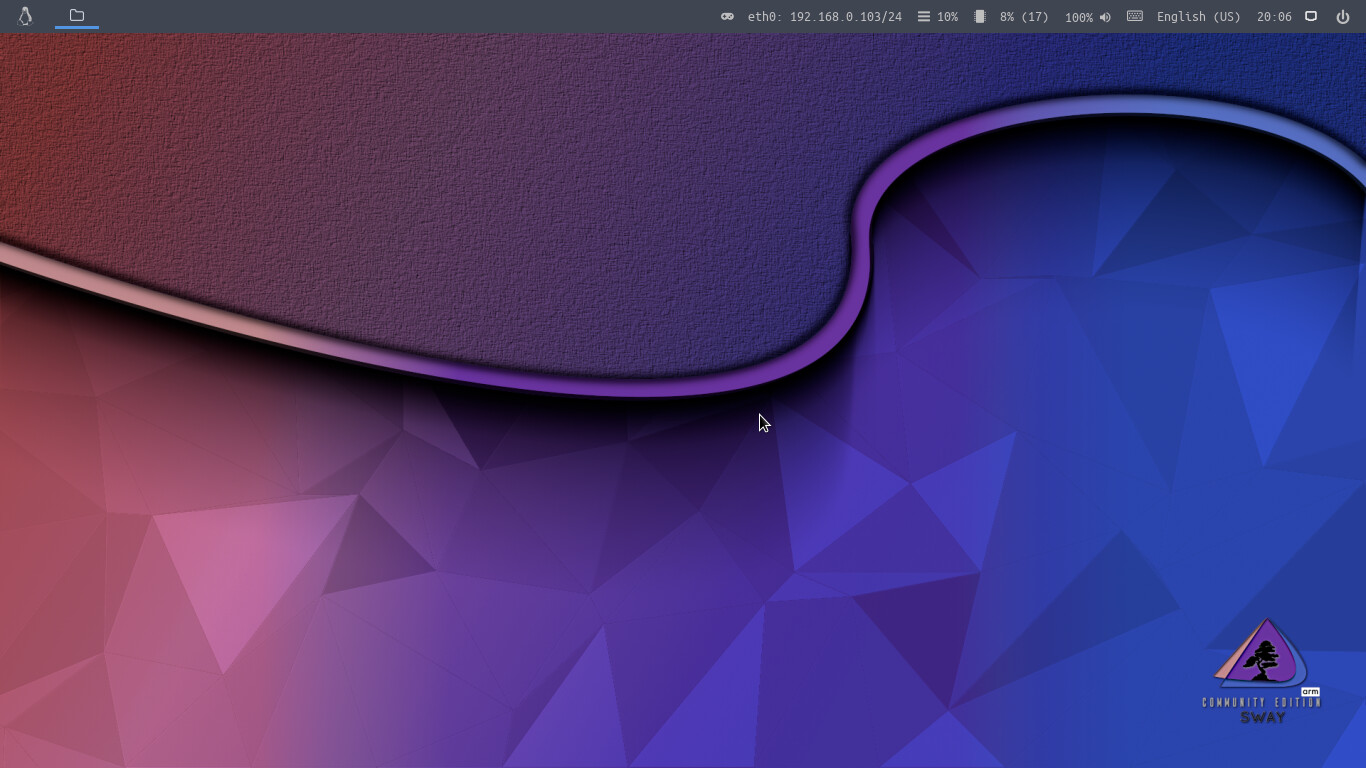Click the eth0 network address text
This screenshot has height=768, width=1366.
[825, 17]
